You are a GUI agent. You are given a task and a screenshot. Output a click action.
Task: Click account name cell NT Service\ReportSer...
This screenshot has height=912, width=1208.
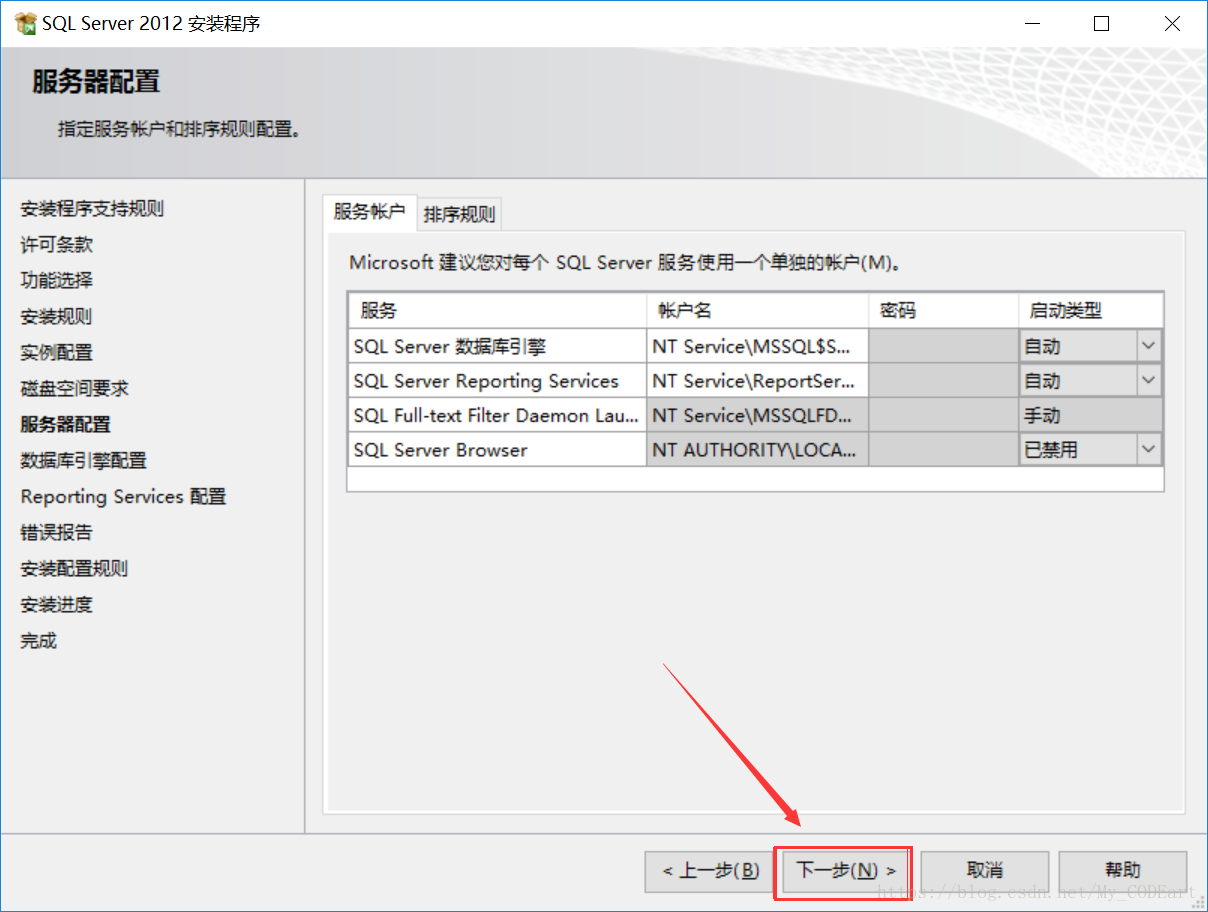[x=757, y=381]
